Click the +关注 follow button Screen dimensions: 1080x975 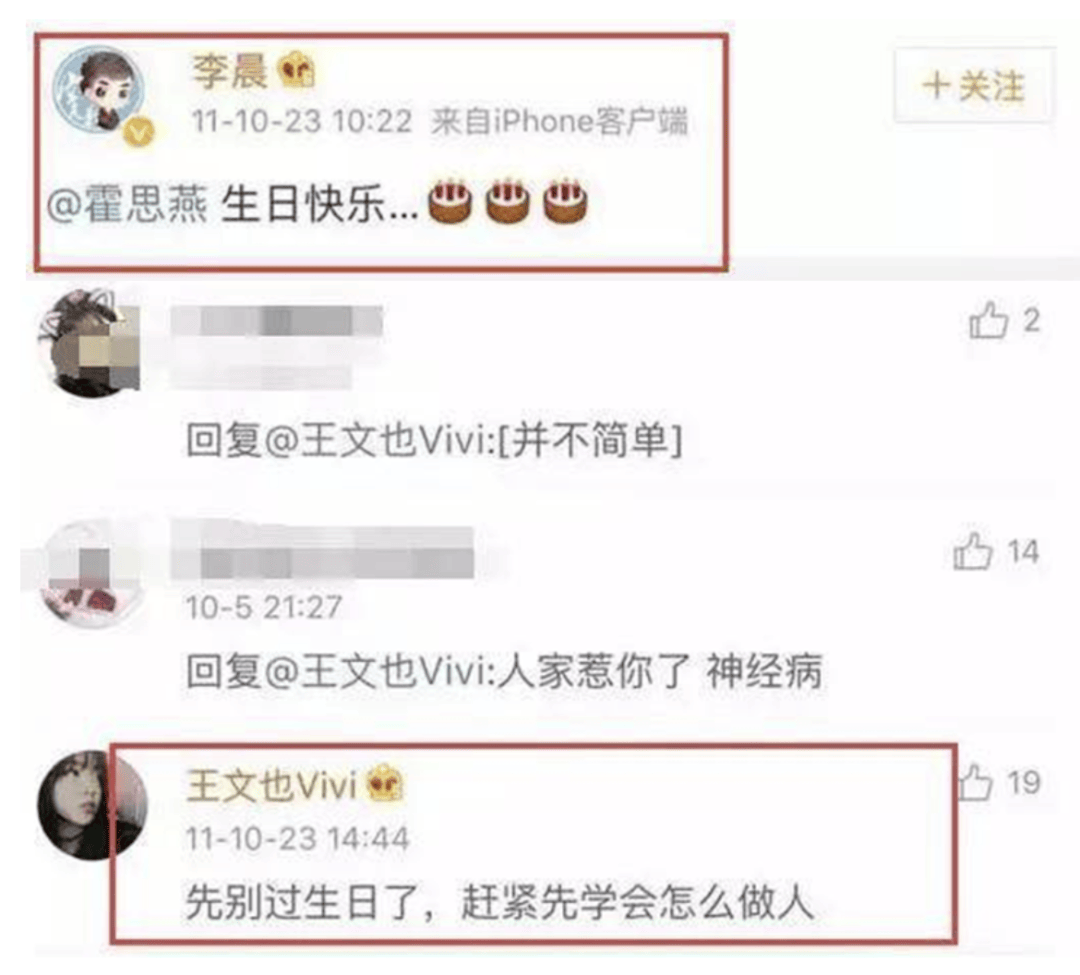pyautogui.click(x=974, y=85)
